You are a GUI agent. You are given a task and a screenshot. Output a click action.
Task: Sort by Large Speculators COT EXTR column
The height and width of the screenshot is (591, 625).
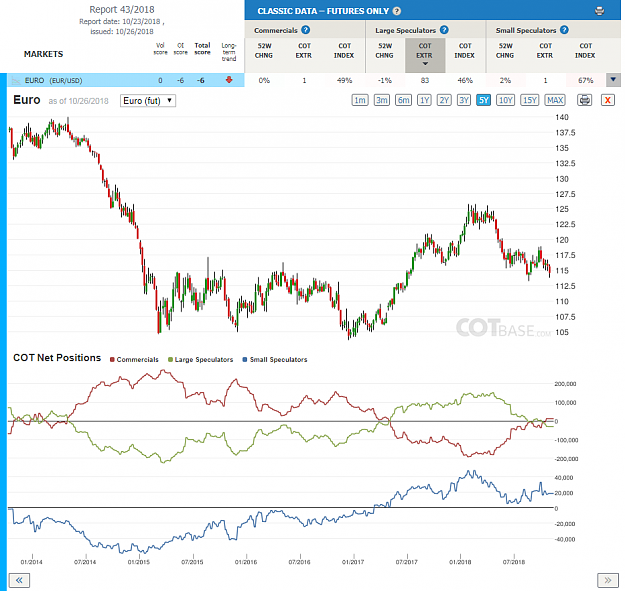[x=425, y=55]
